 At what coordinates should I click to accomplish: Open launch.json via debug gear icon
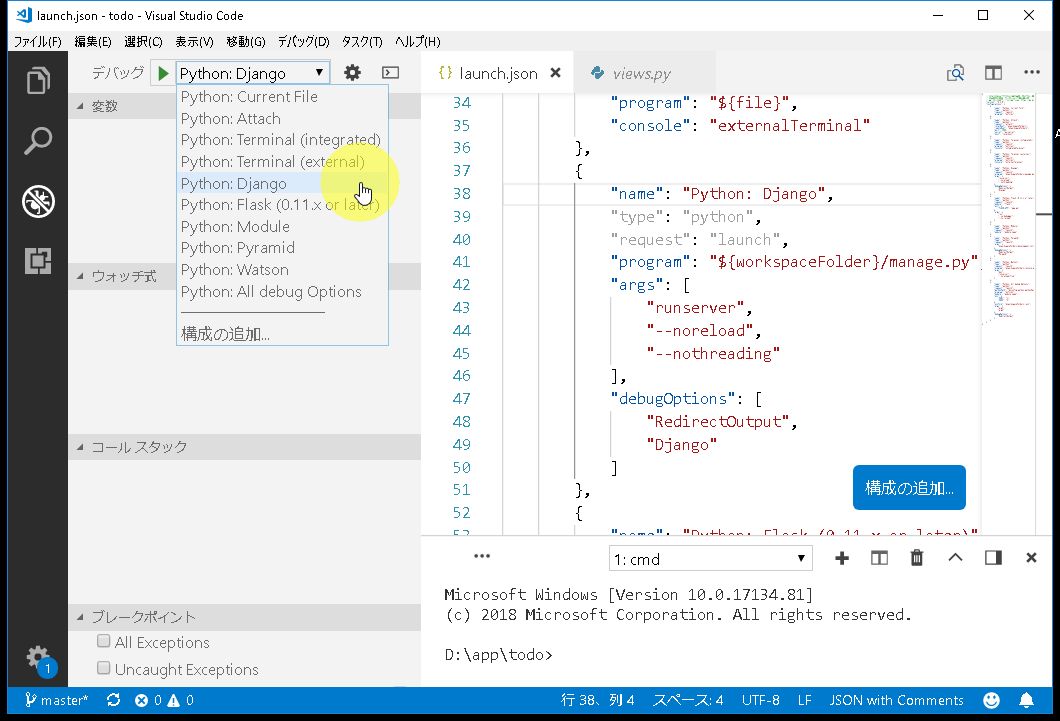click(x=352, y=73)
